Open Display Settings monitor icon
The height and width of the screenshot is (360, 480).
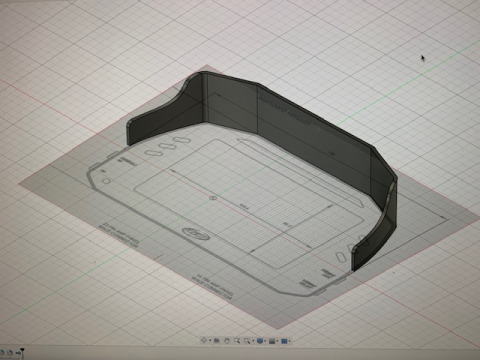[260, 341]
